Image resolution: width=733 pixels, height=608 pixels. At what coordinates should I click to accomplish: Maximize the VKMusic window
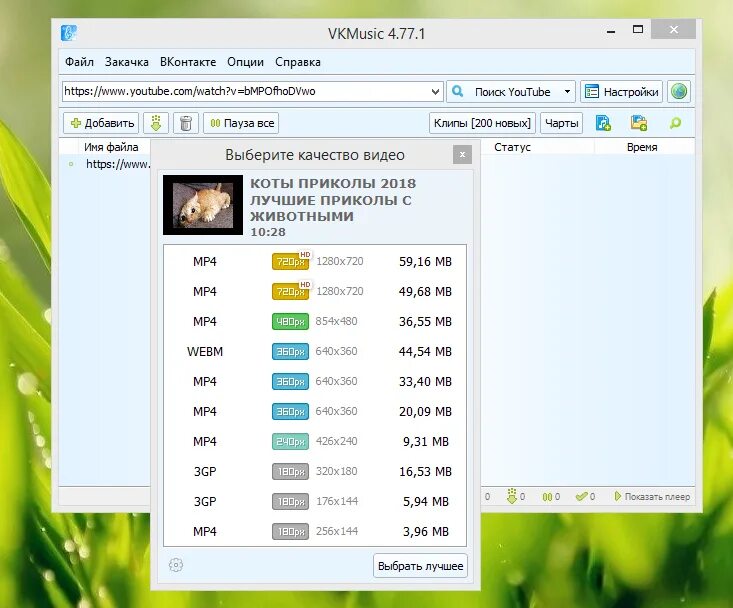click(x=638, y=30)
